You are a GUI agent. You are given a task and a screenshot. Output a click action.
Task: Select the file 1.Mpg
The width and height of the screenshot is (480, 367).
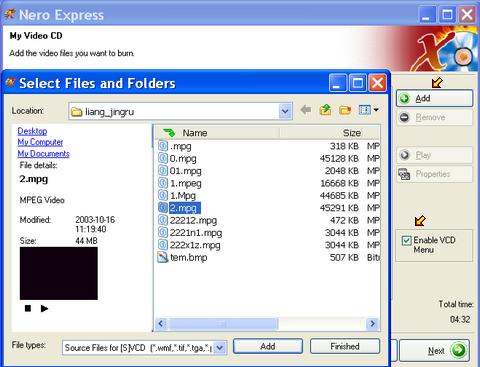[183, 195]
